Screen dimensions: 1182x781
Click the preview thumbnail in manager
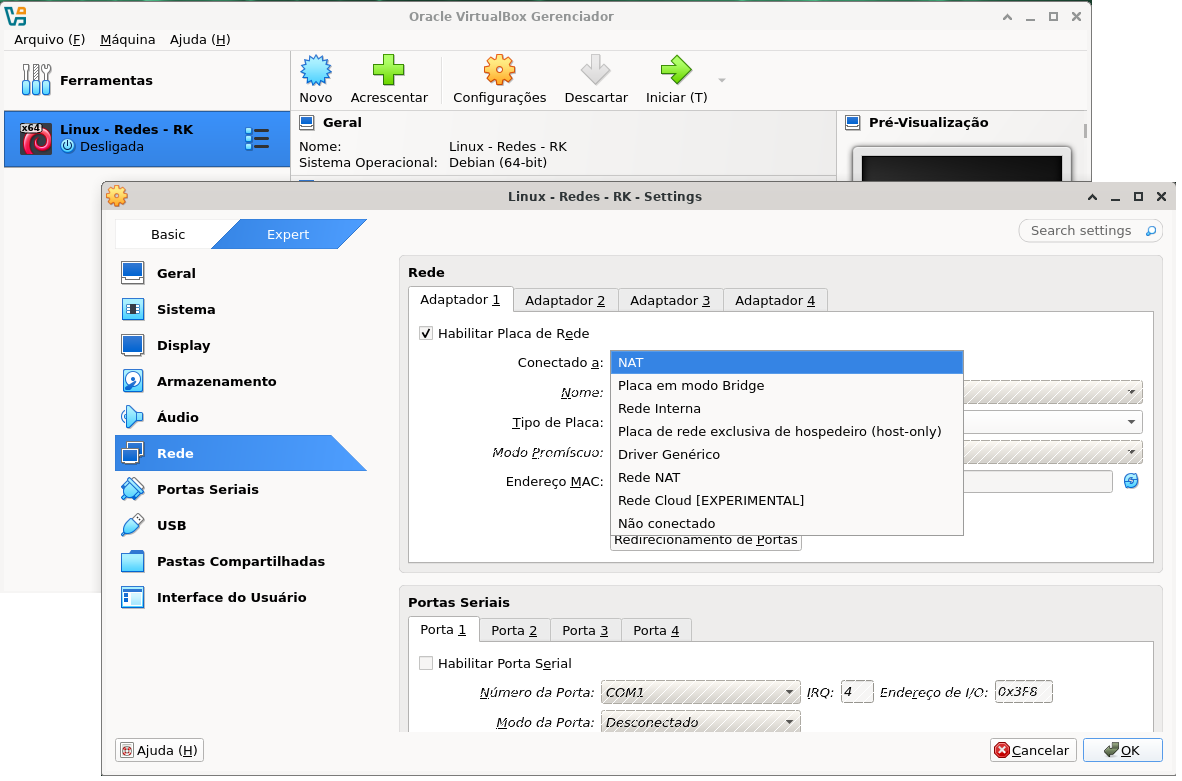click(x=961, y=164)
